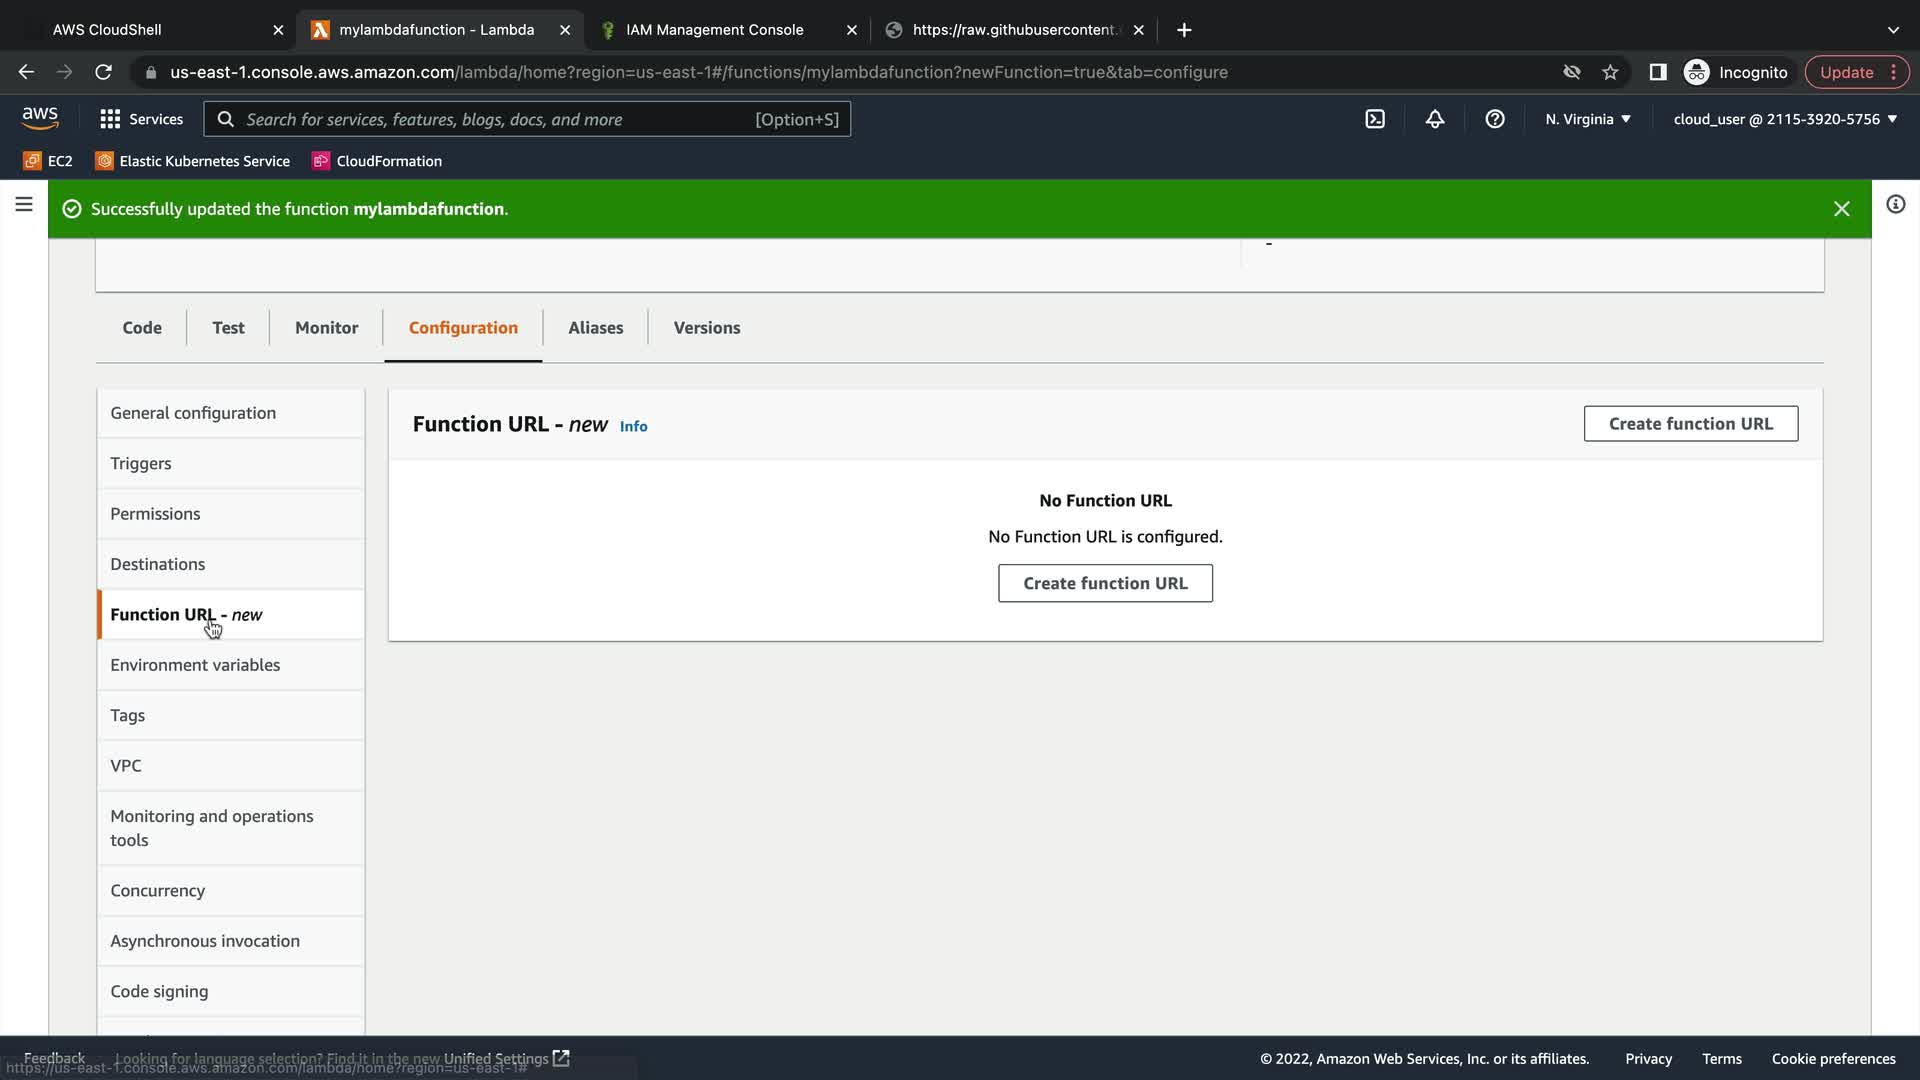
Task: Switch to the Monitor tab
Action: click(x=326, y=328)
